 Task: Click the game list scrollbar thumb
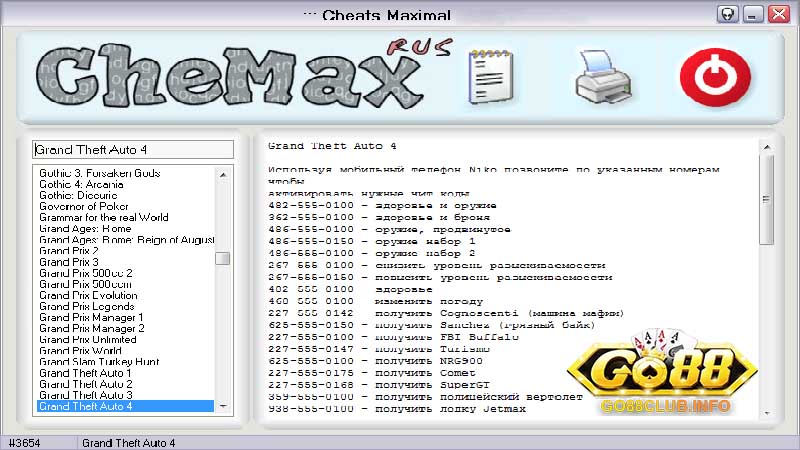pyautogui.click(x=222, y=259)
